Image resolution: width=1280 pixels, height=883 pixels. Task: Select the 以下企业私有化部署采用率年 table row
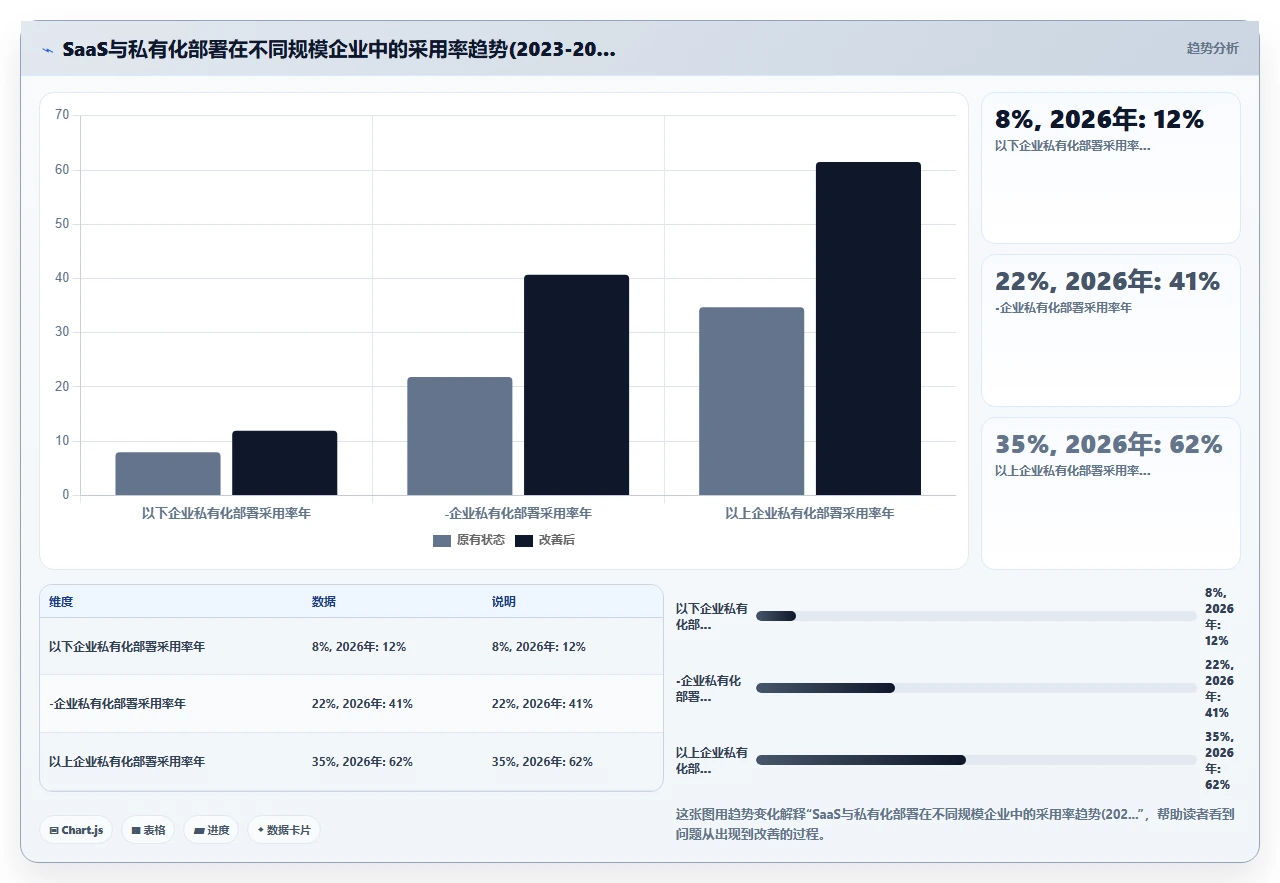tap(351, 647)
